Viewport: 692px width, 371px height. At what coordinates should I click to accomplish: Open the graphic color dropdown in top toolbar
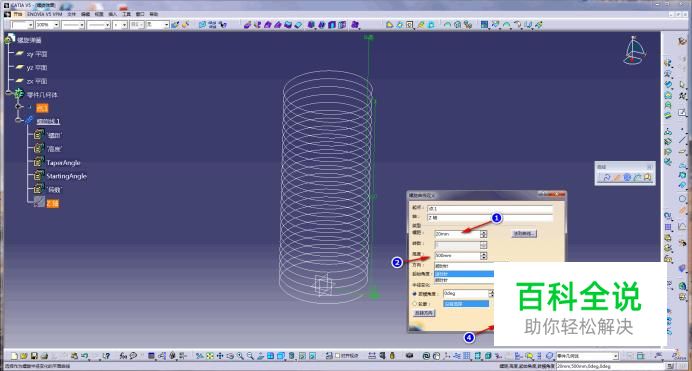click(x=30, y=25)
